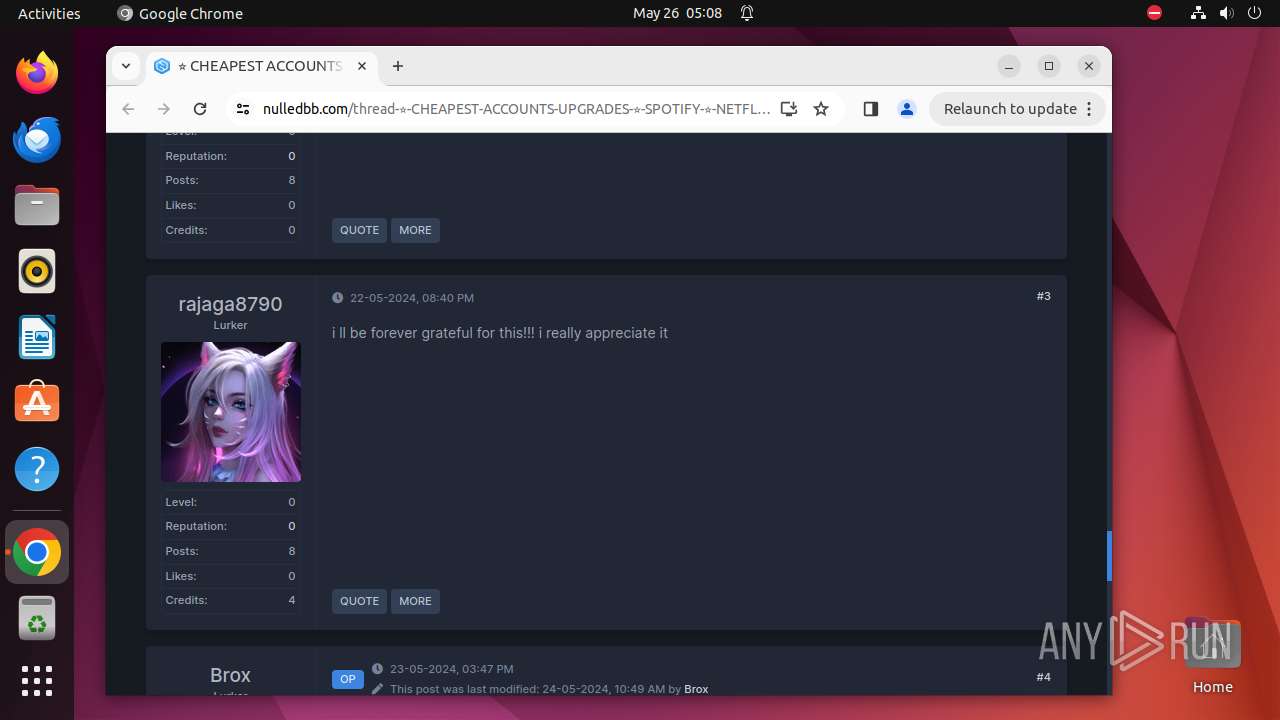
Task: Bookmark this page with star
Action: coord(821,109)
